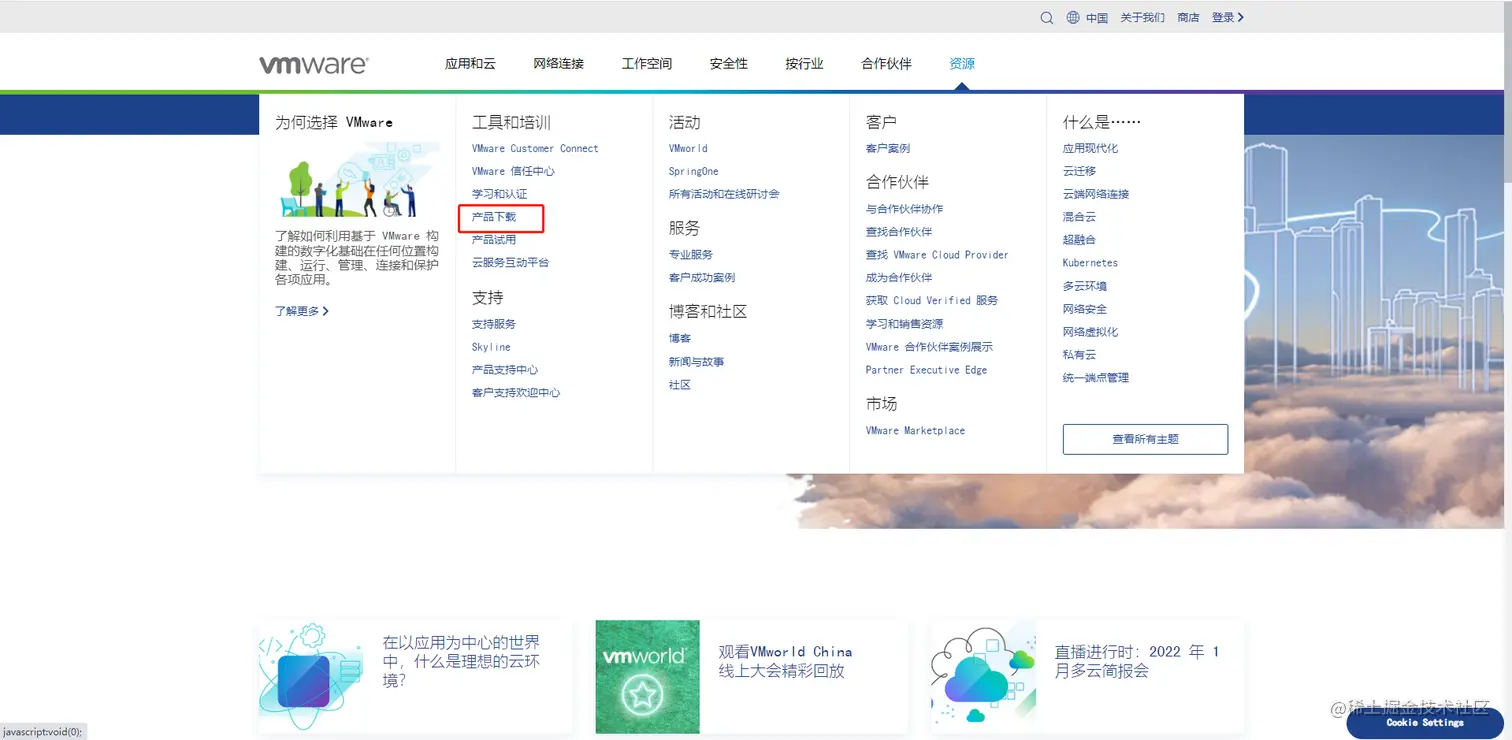Open 查找 VMware Cloud Provider
Viewport: 1512px width, 740px height.
(937, 255)
